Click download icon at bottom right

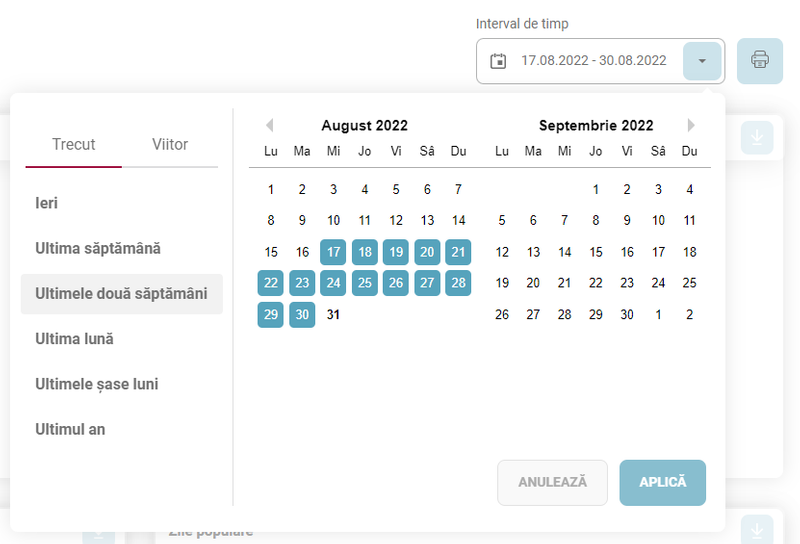(757, 530)
